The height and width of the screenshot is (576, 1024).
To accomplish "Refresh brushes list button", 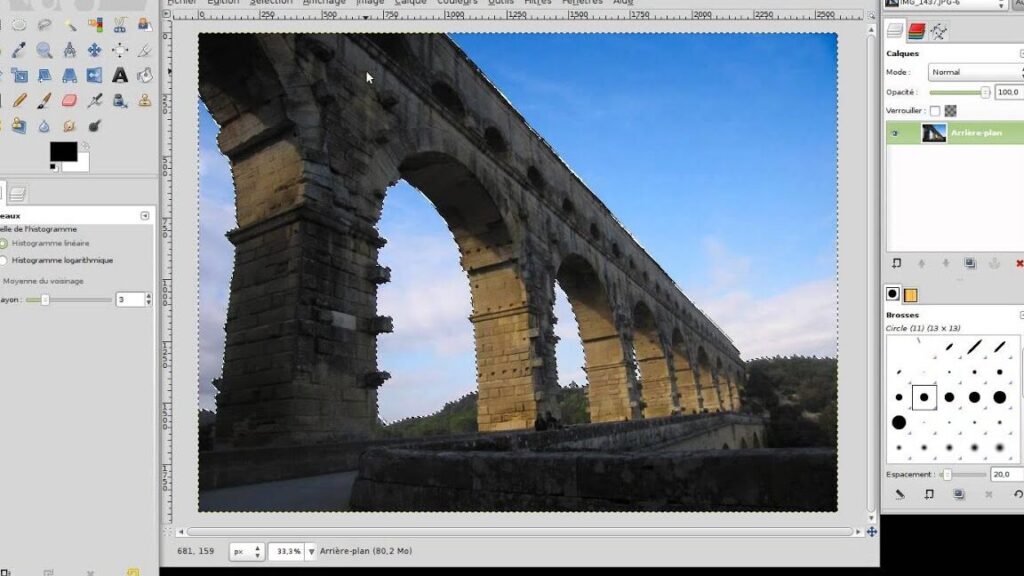I will tap(1018, 494).
